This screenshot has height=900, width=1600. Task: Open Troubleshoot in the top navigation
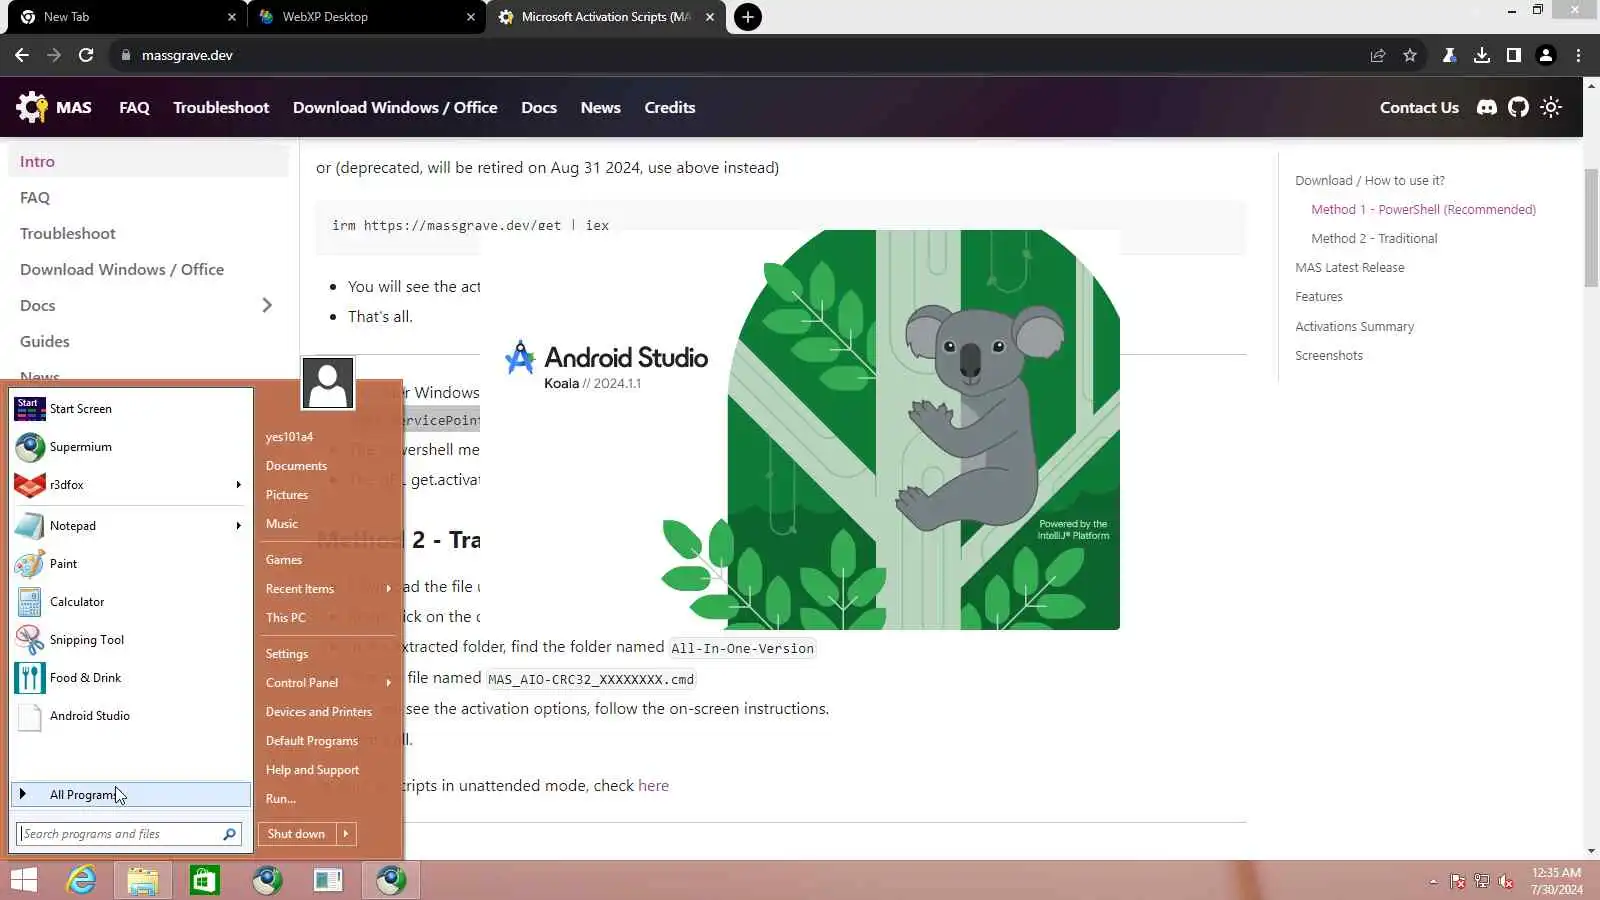point(221,107)
